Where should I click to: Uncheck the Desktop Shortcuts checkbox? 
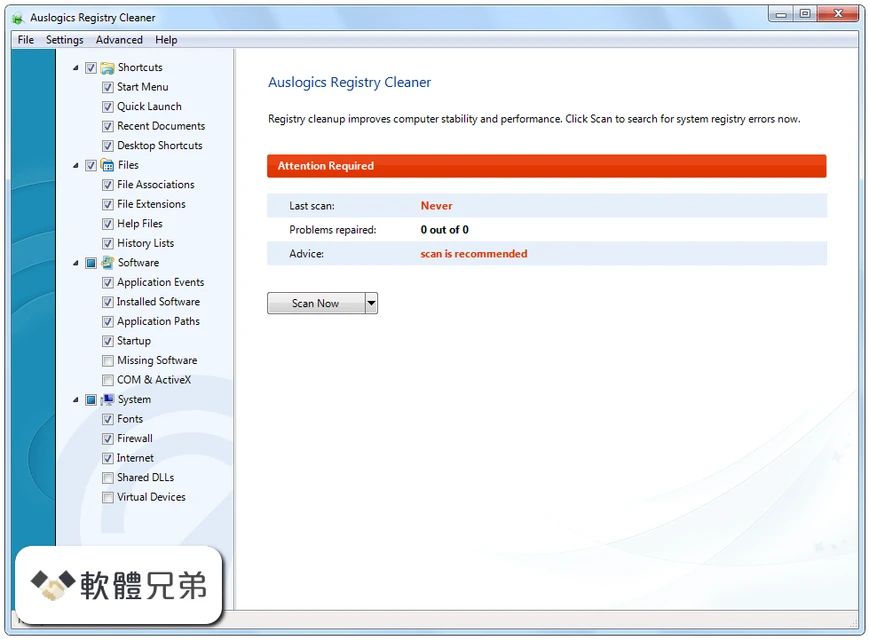(108, 146)
